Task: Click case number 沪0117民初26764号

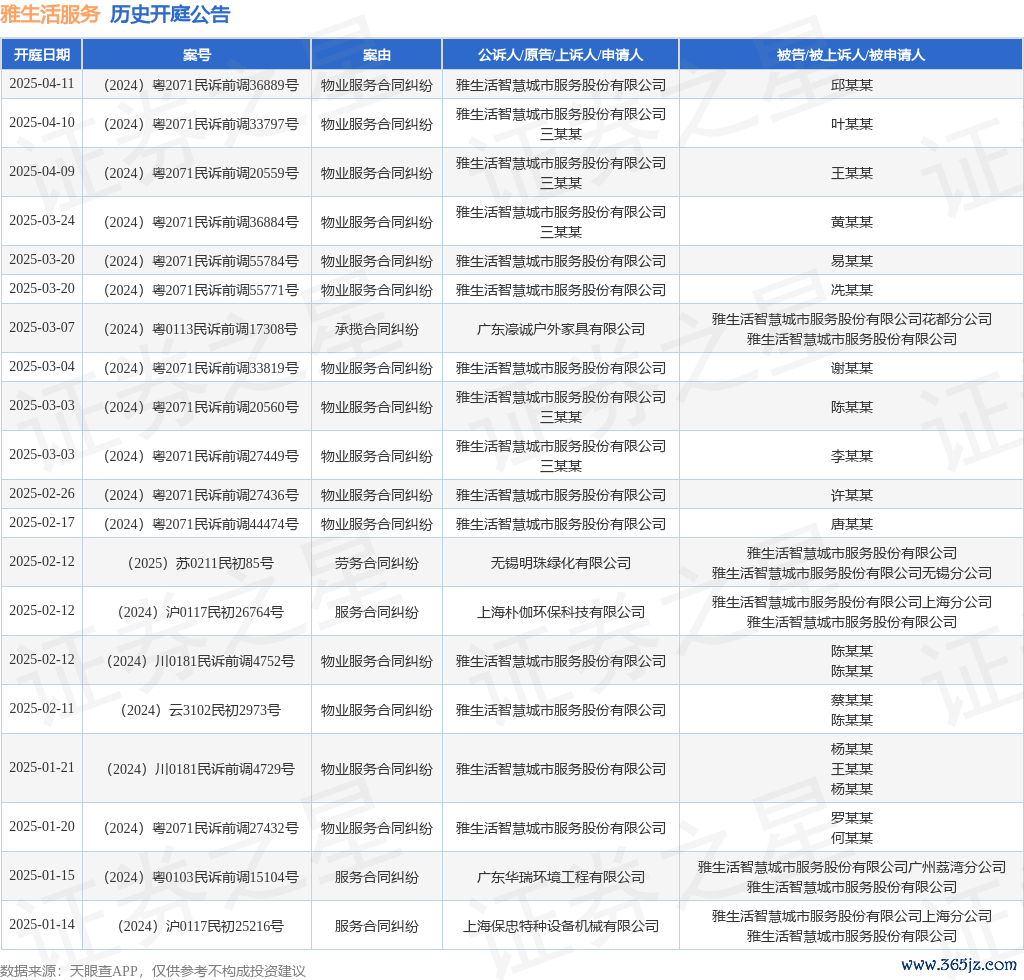Action: [x=200, y=612]
